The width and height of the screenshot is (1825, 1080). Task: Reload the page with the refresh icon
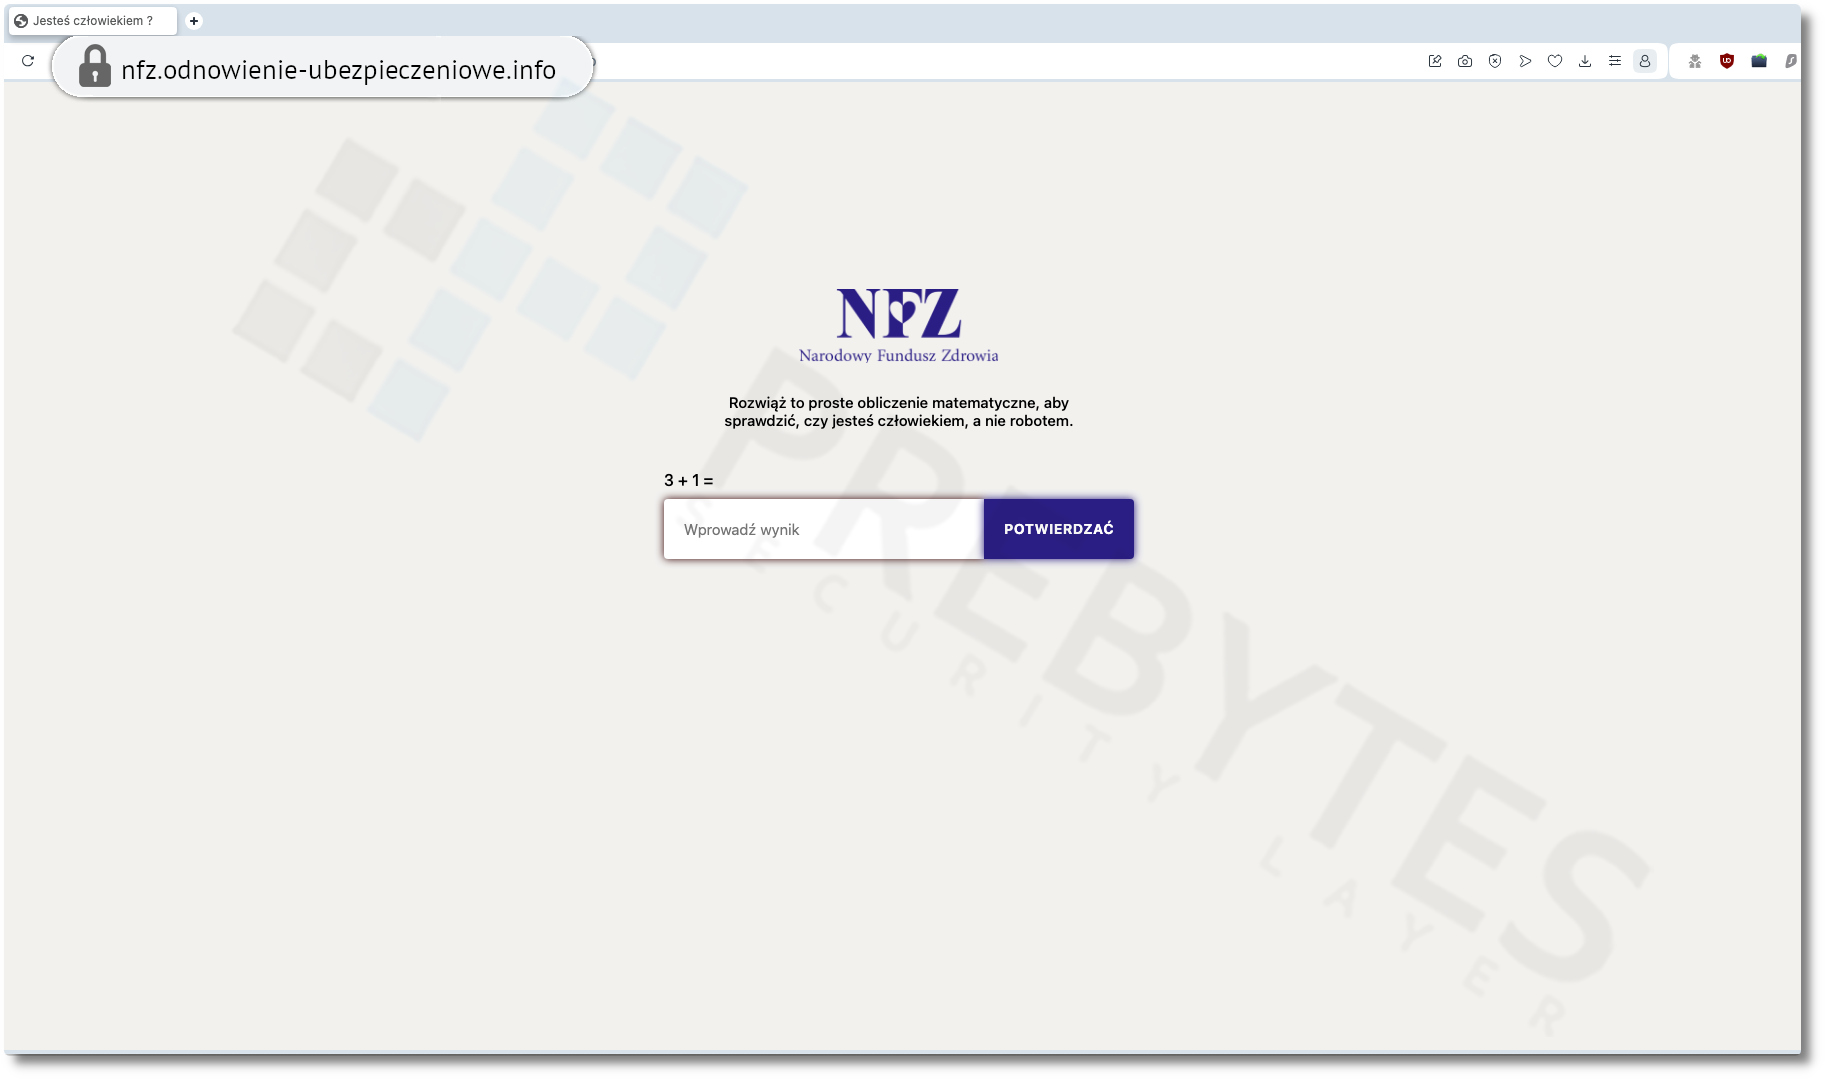click(28, 61)
